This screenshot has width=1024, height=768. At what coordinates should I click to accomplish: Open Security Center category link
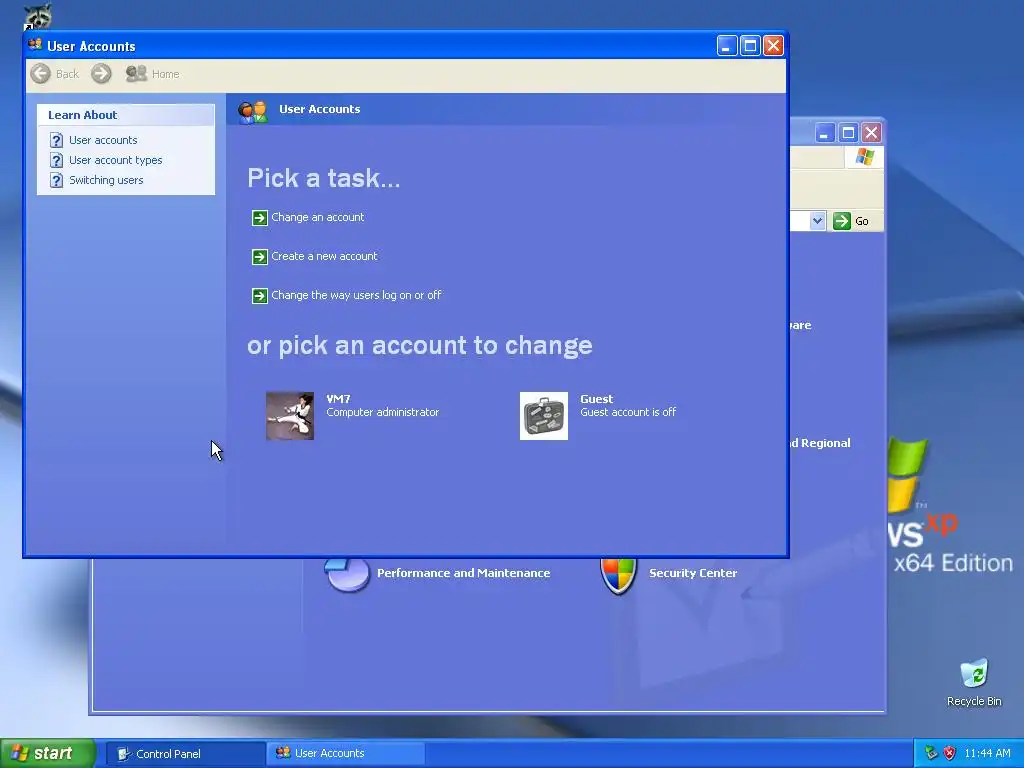coord(693,573)
